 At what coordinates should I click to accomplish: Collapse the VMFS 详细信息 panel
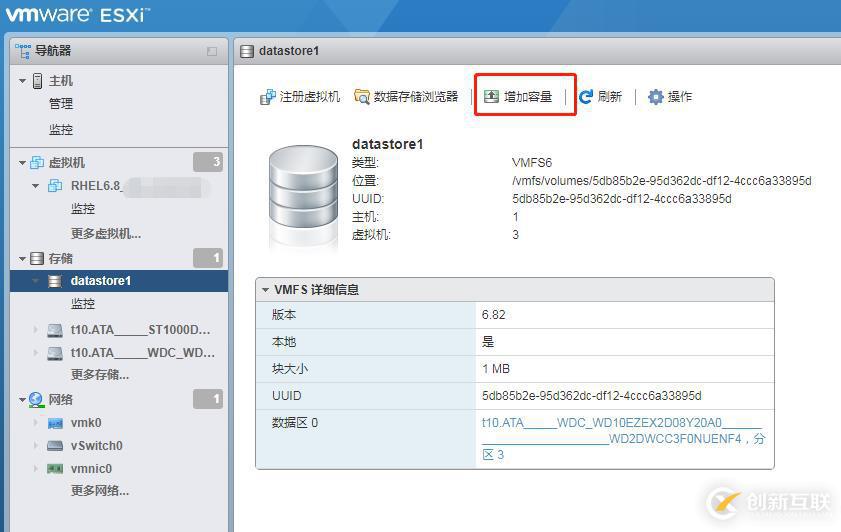tap(265, 290)
